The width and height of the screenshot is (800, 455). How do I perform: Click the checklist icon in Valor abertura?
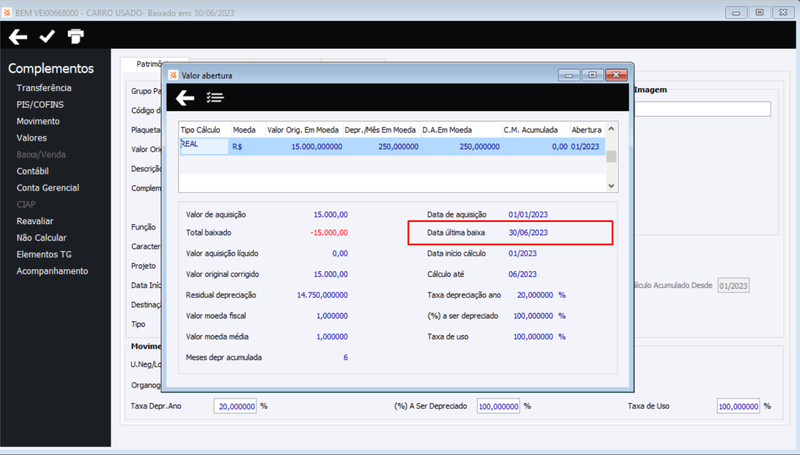tap(215, 97)
